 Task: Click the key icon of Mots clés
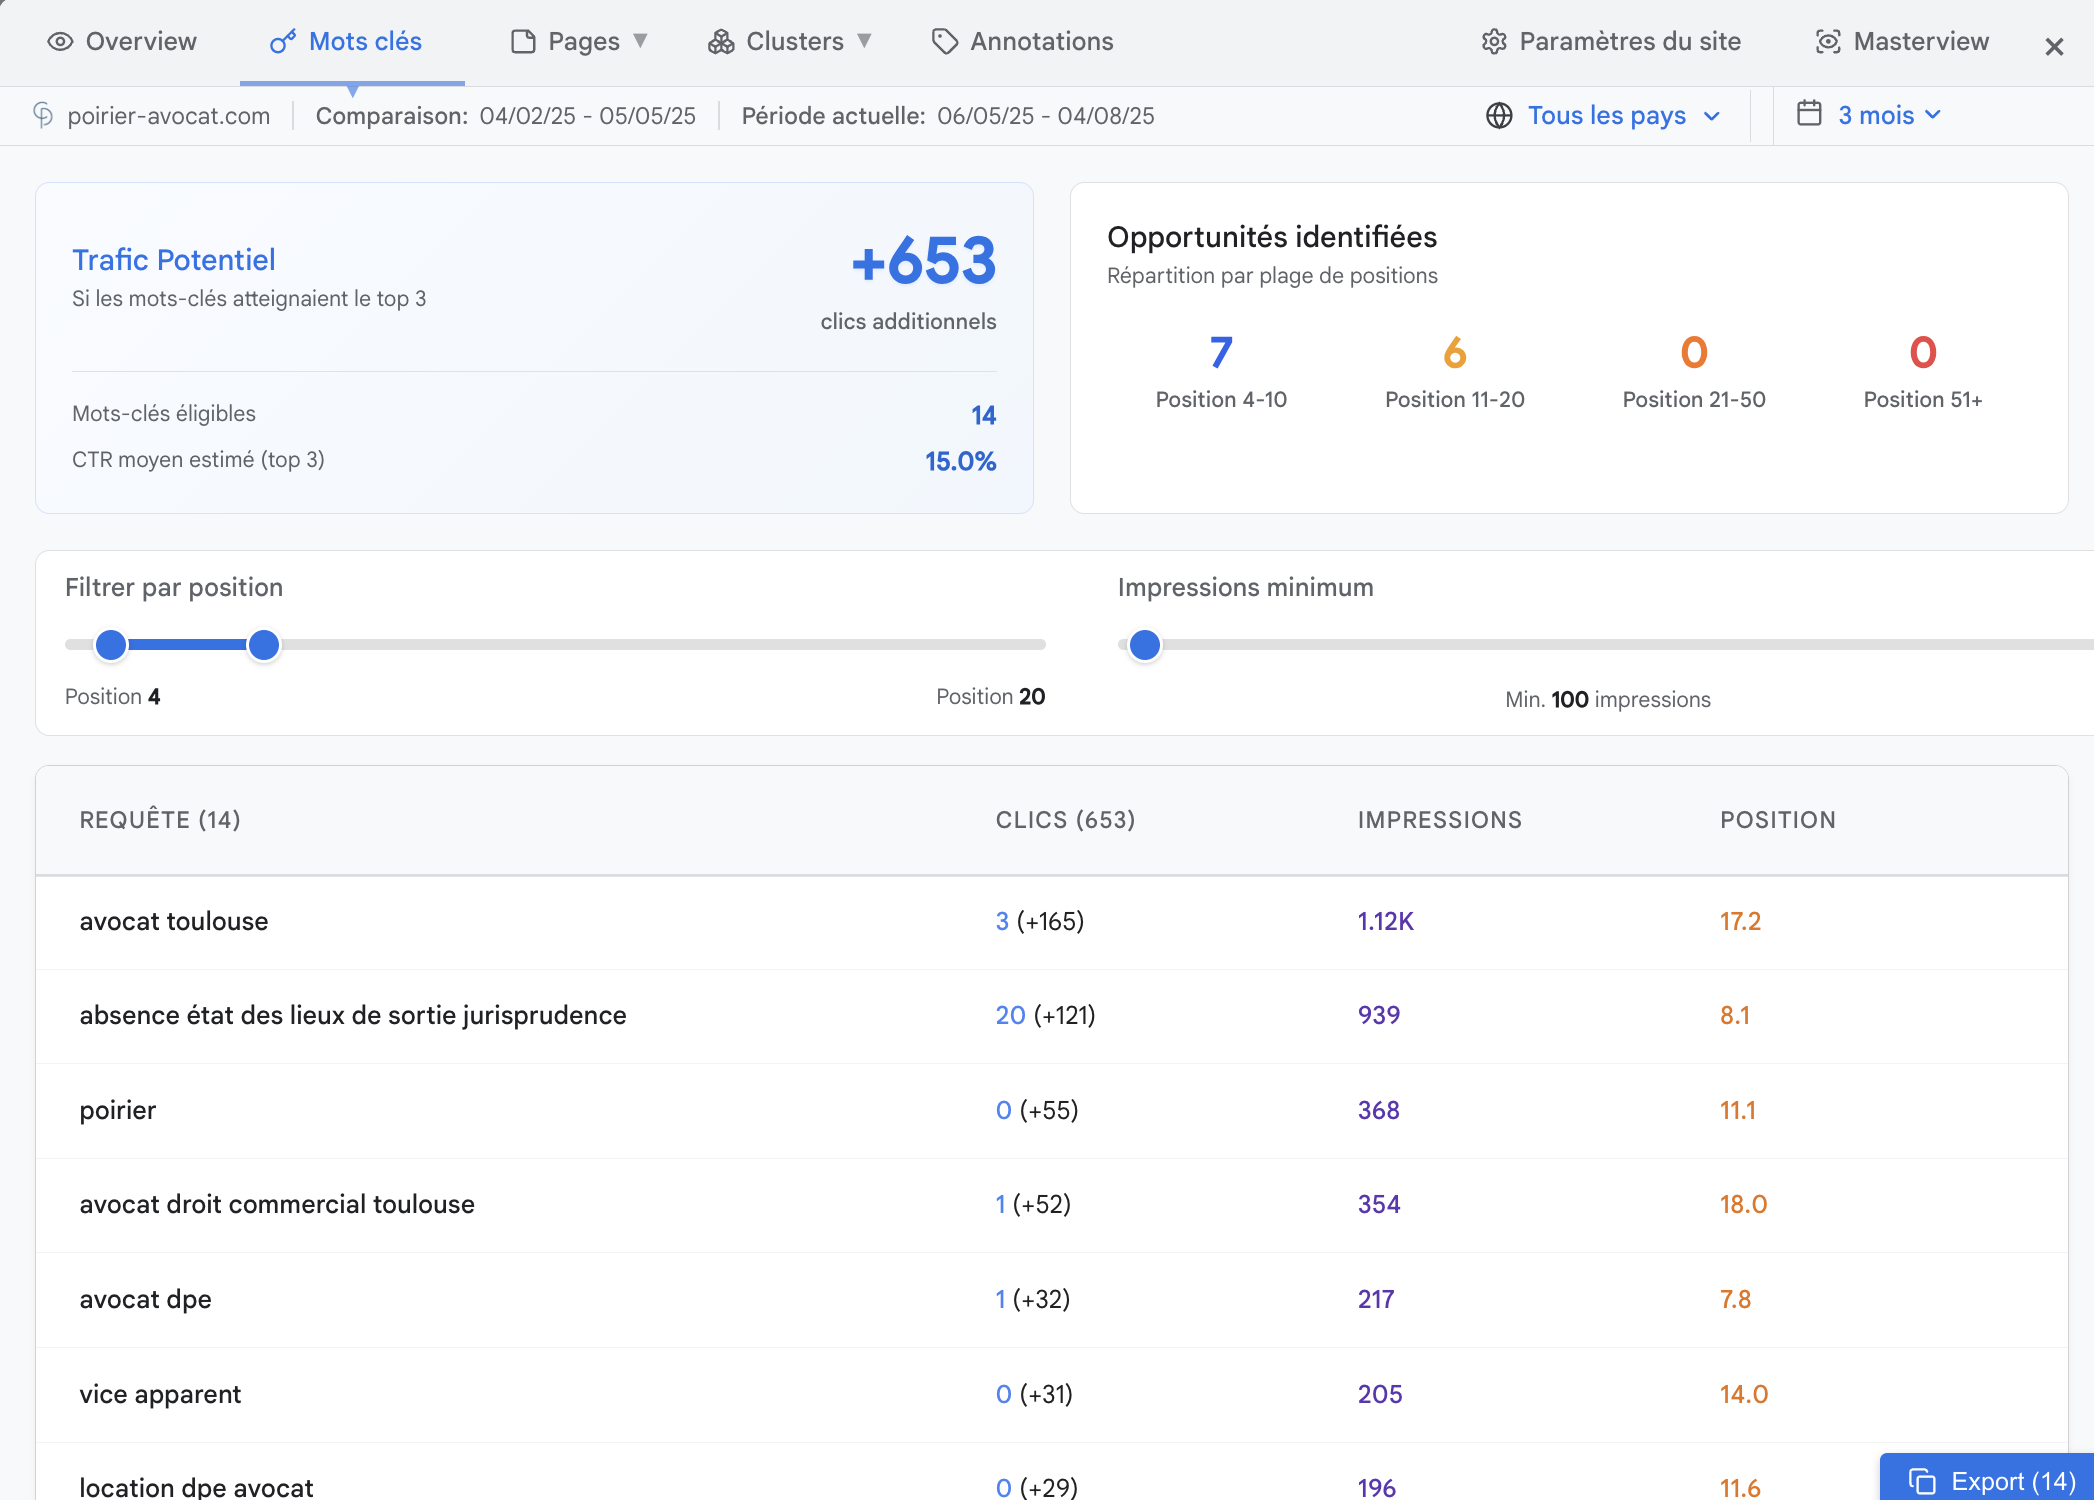[283, 41]
